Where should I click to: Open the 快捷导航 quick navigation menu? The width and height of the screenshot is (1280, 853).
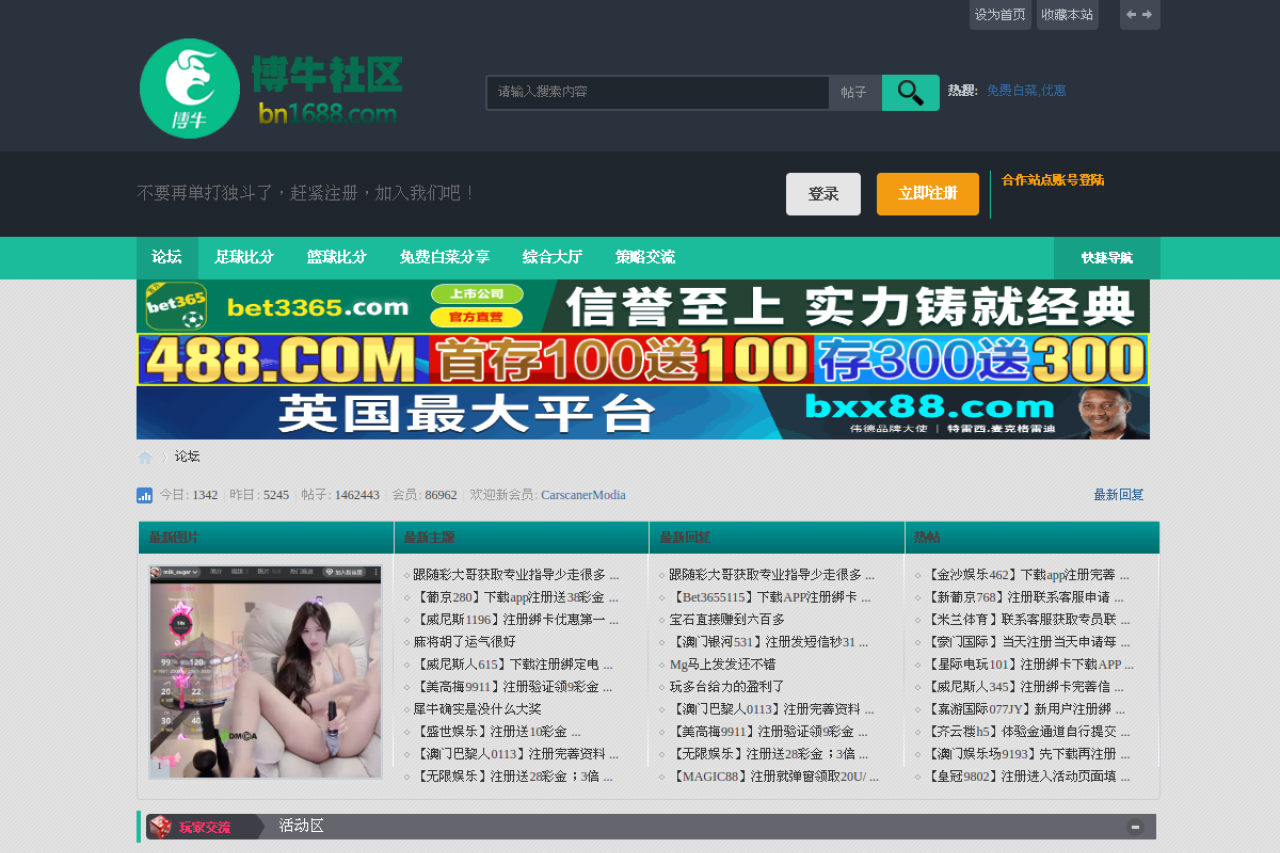(1107, 258)
